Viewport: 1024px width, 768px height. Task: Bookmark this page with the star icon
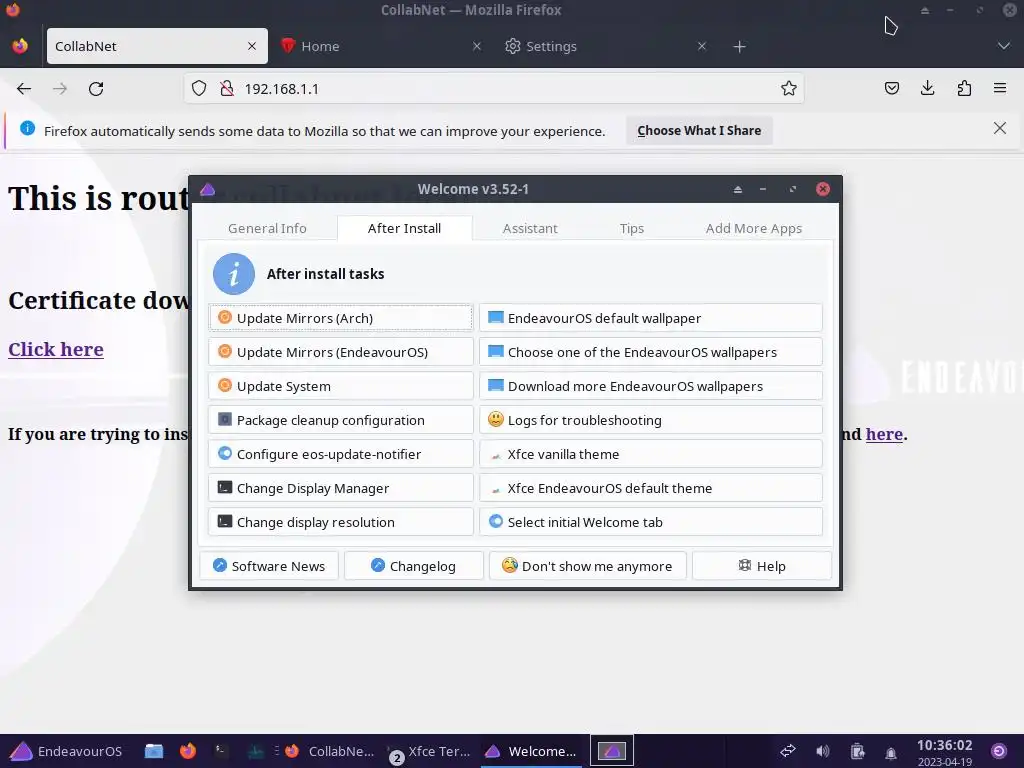pos(788,89)
